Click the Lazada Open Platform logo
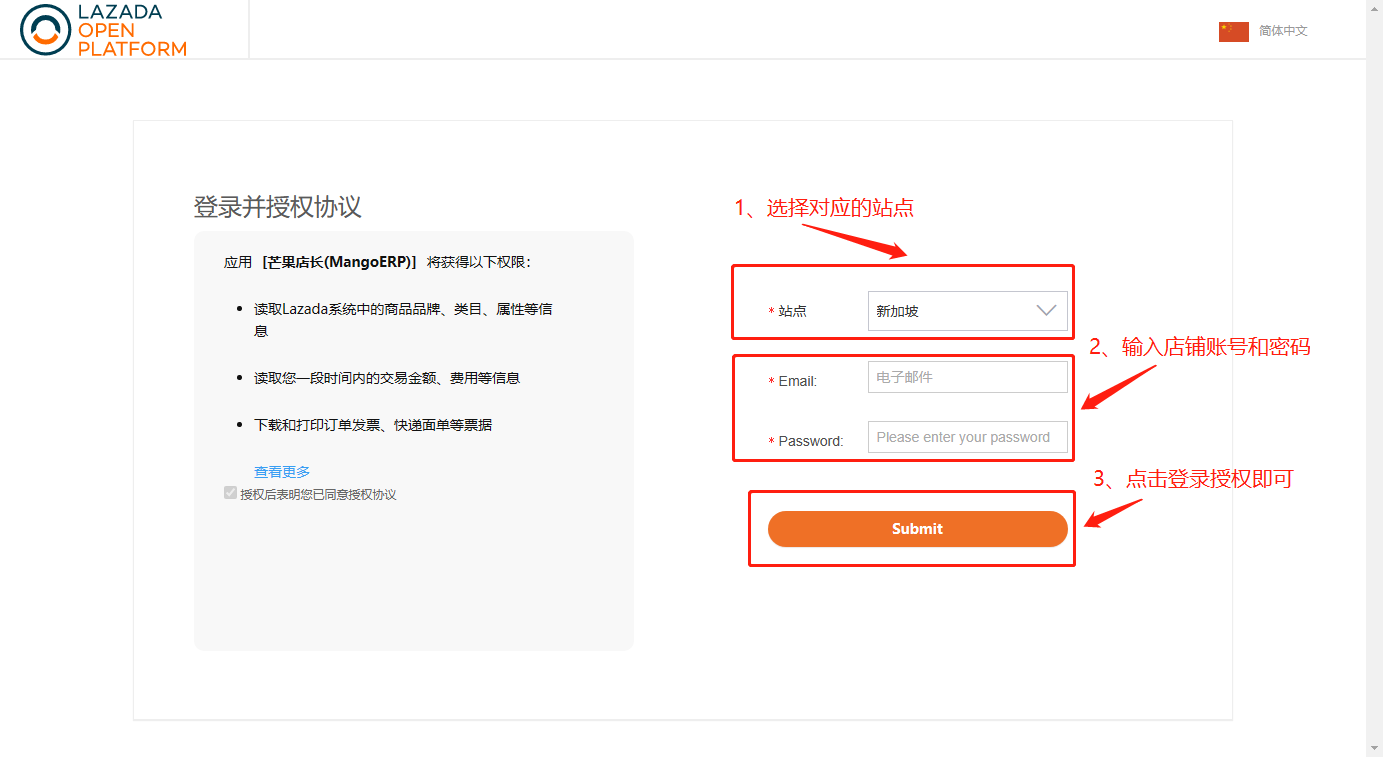 103,29
